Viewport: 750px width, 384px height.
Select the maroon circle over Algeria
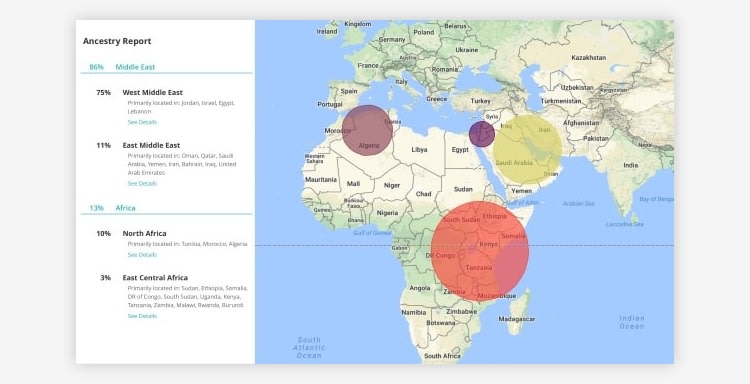click(x=367, y=130)
